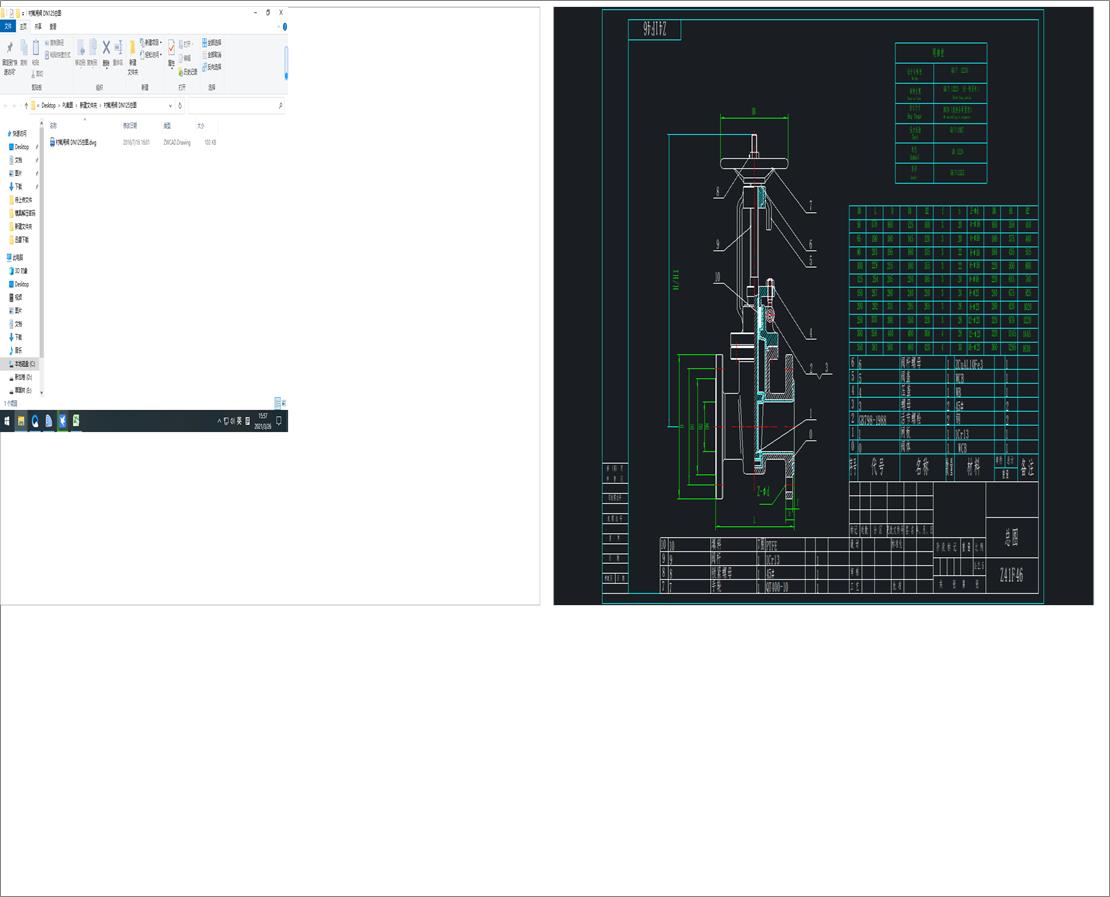Open the Easy access dropdown in ribbon
Image resolution: width=1110 pixels, height=897 pixels.
point(151,55)
